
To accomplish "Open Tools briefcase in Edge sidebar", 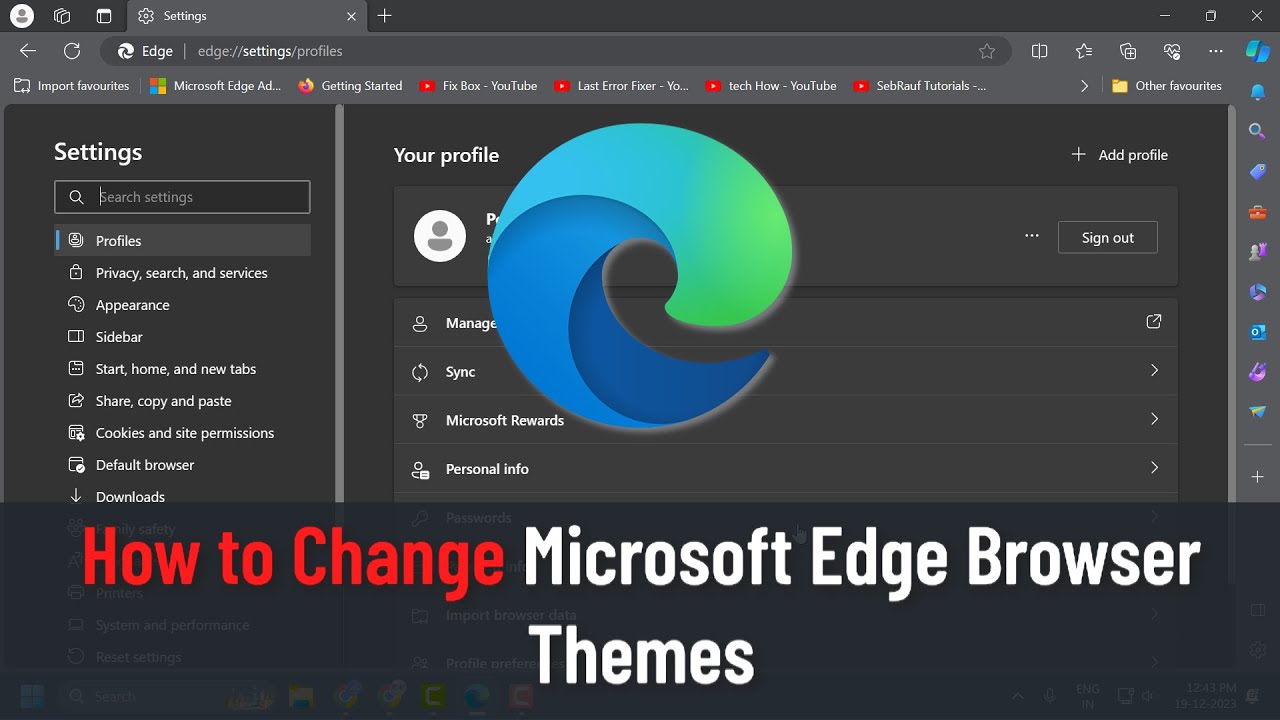I will click(x=1258, y=212).
